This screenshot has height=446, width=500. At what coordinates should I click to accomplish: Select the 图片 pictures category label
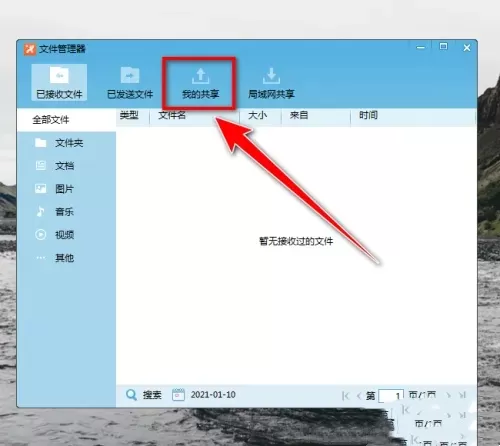(x=64, y=189)
